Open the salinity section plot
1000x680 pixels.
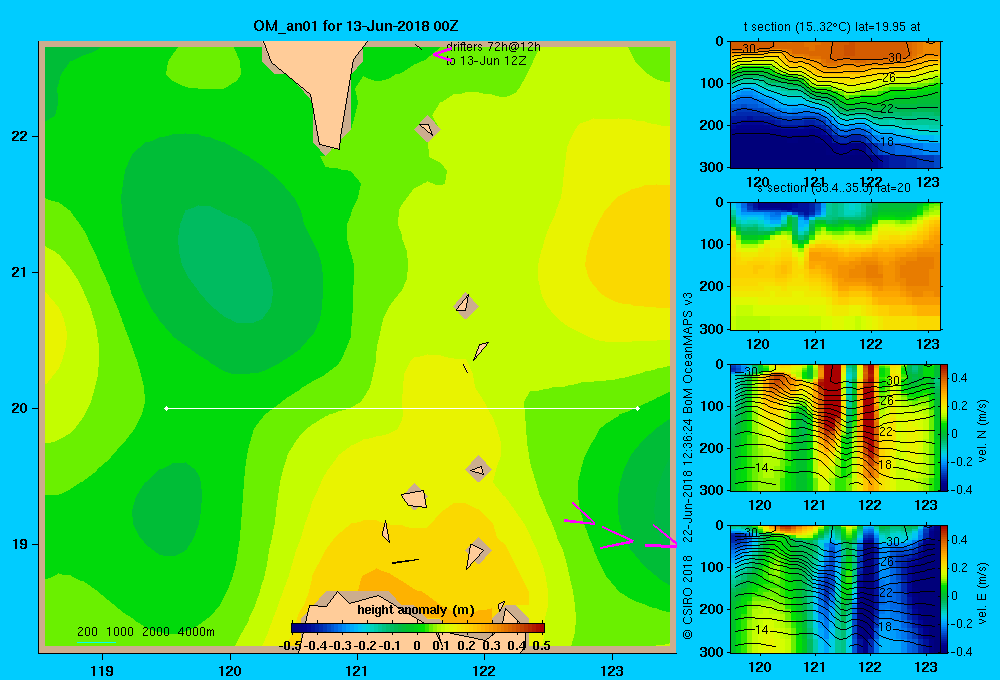tap(835, 265)
